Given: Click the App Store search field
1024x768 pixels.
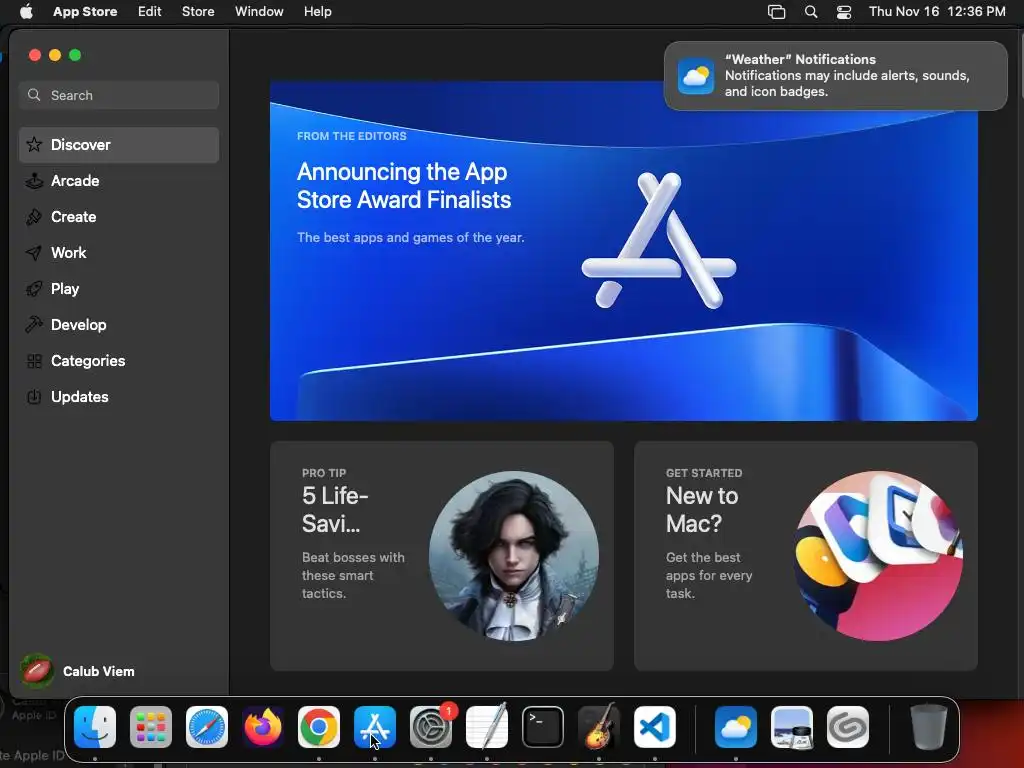Looking at the screenshot, I should (x=119, y=95).
